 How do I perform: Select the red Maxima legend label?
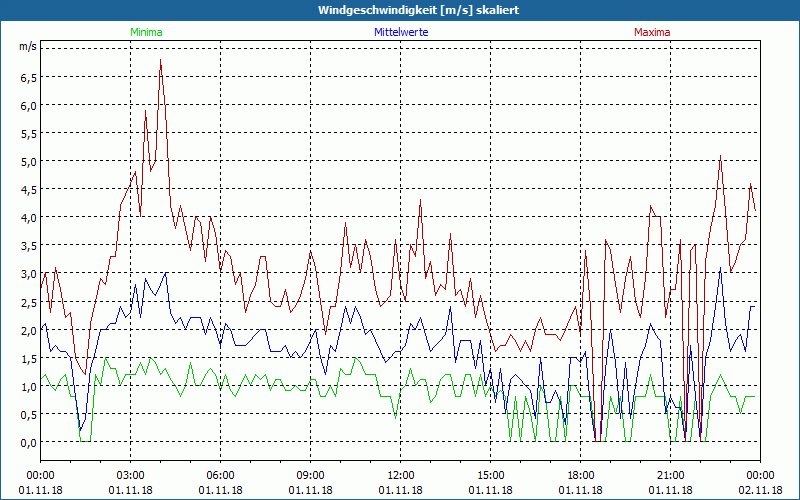[x=652, y=32]
